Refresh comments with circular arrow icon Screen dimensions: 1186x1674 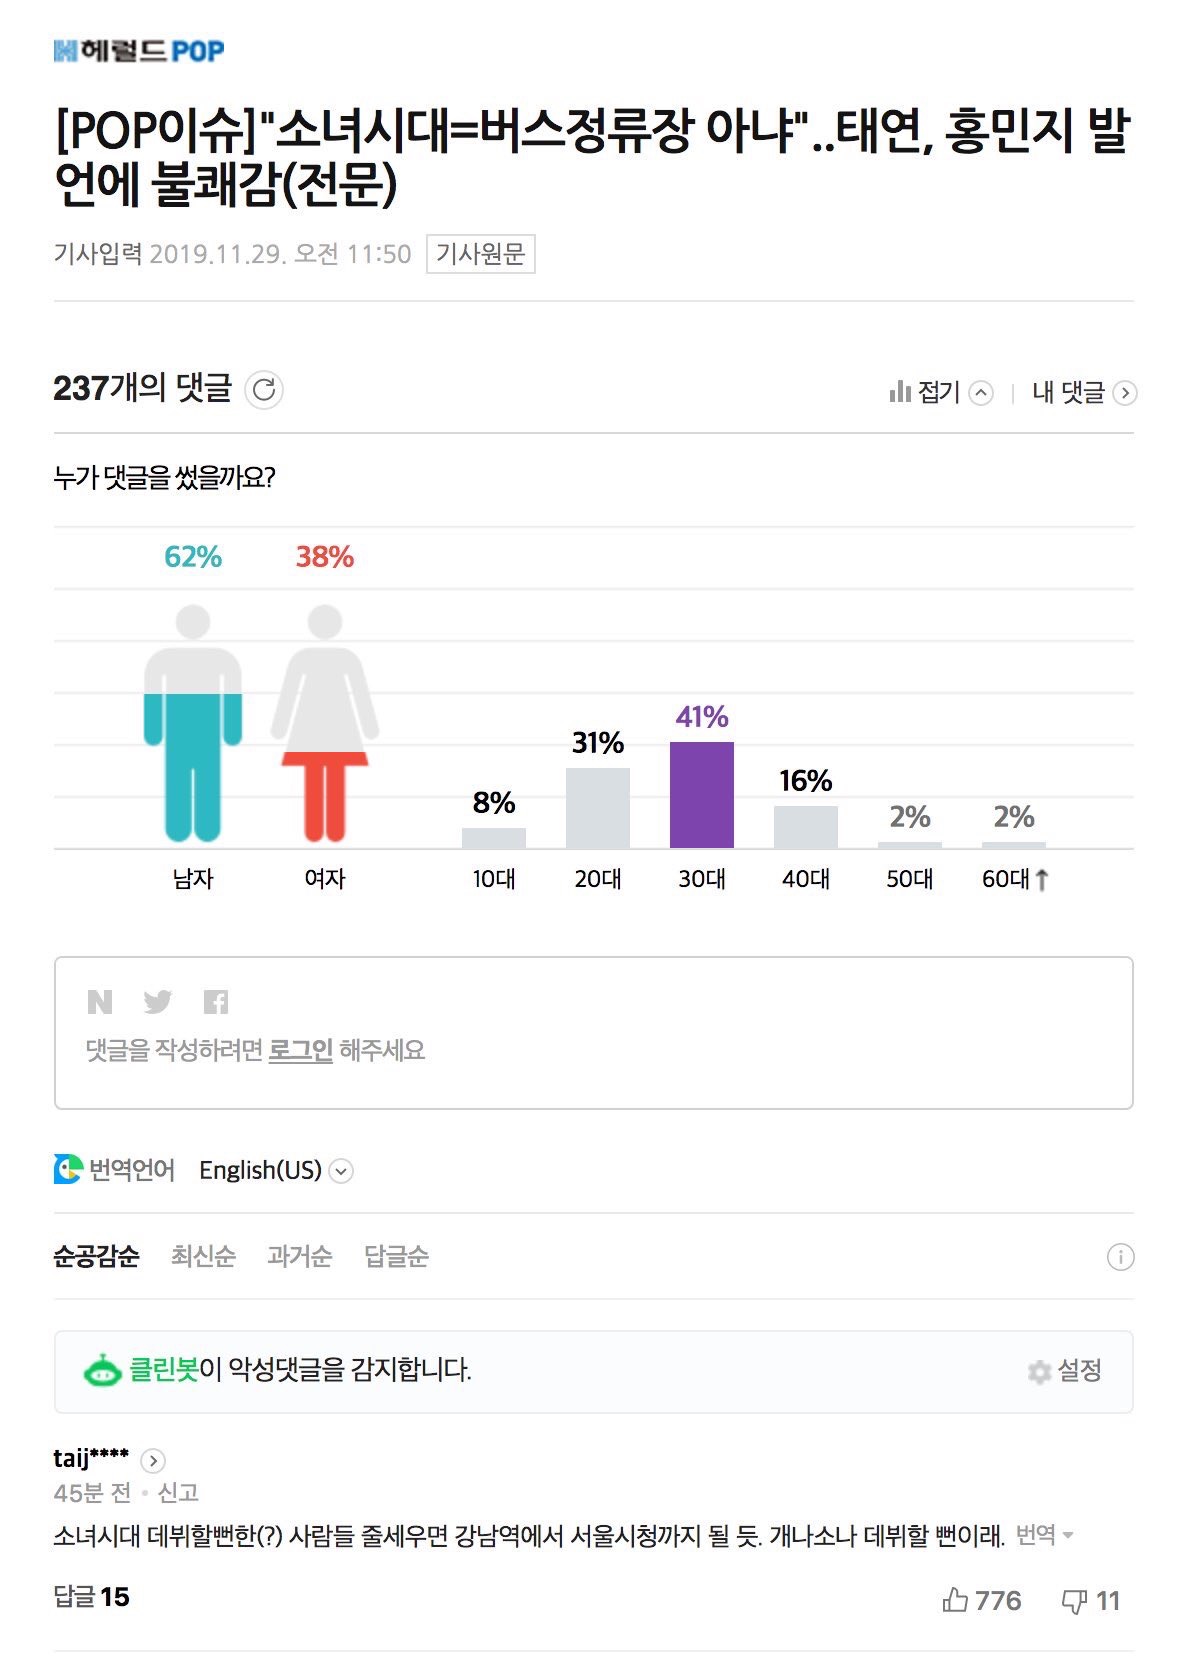[x=265, y=390]
